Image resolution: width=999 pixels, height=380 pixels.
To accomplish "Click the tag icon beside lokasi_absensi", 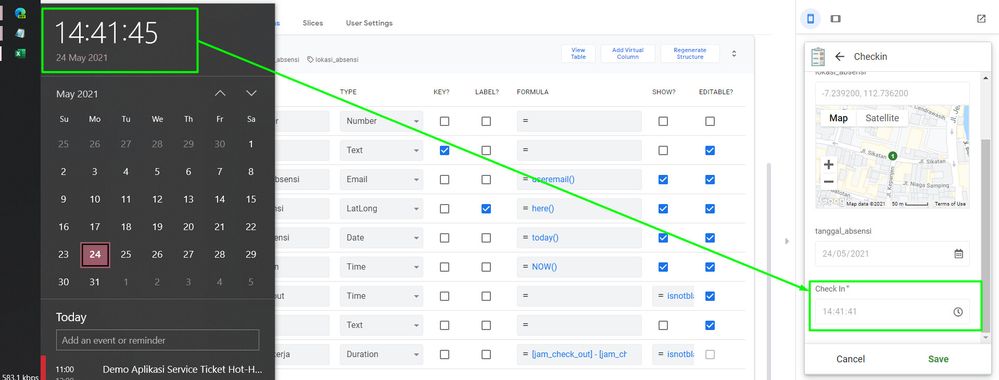I will point(310,59).
